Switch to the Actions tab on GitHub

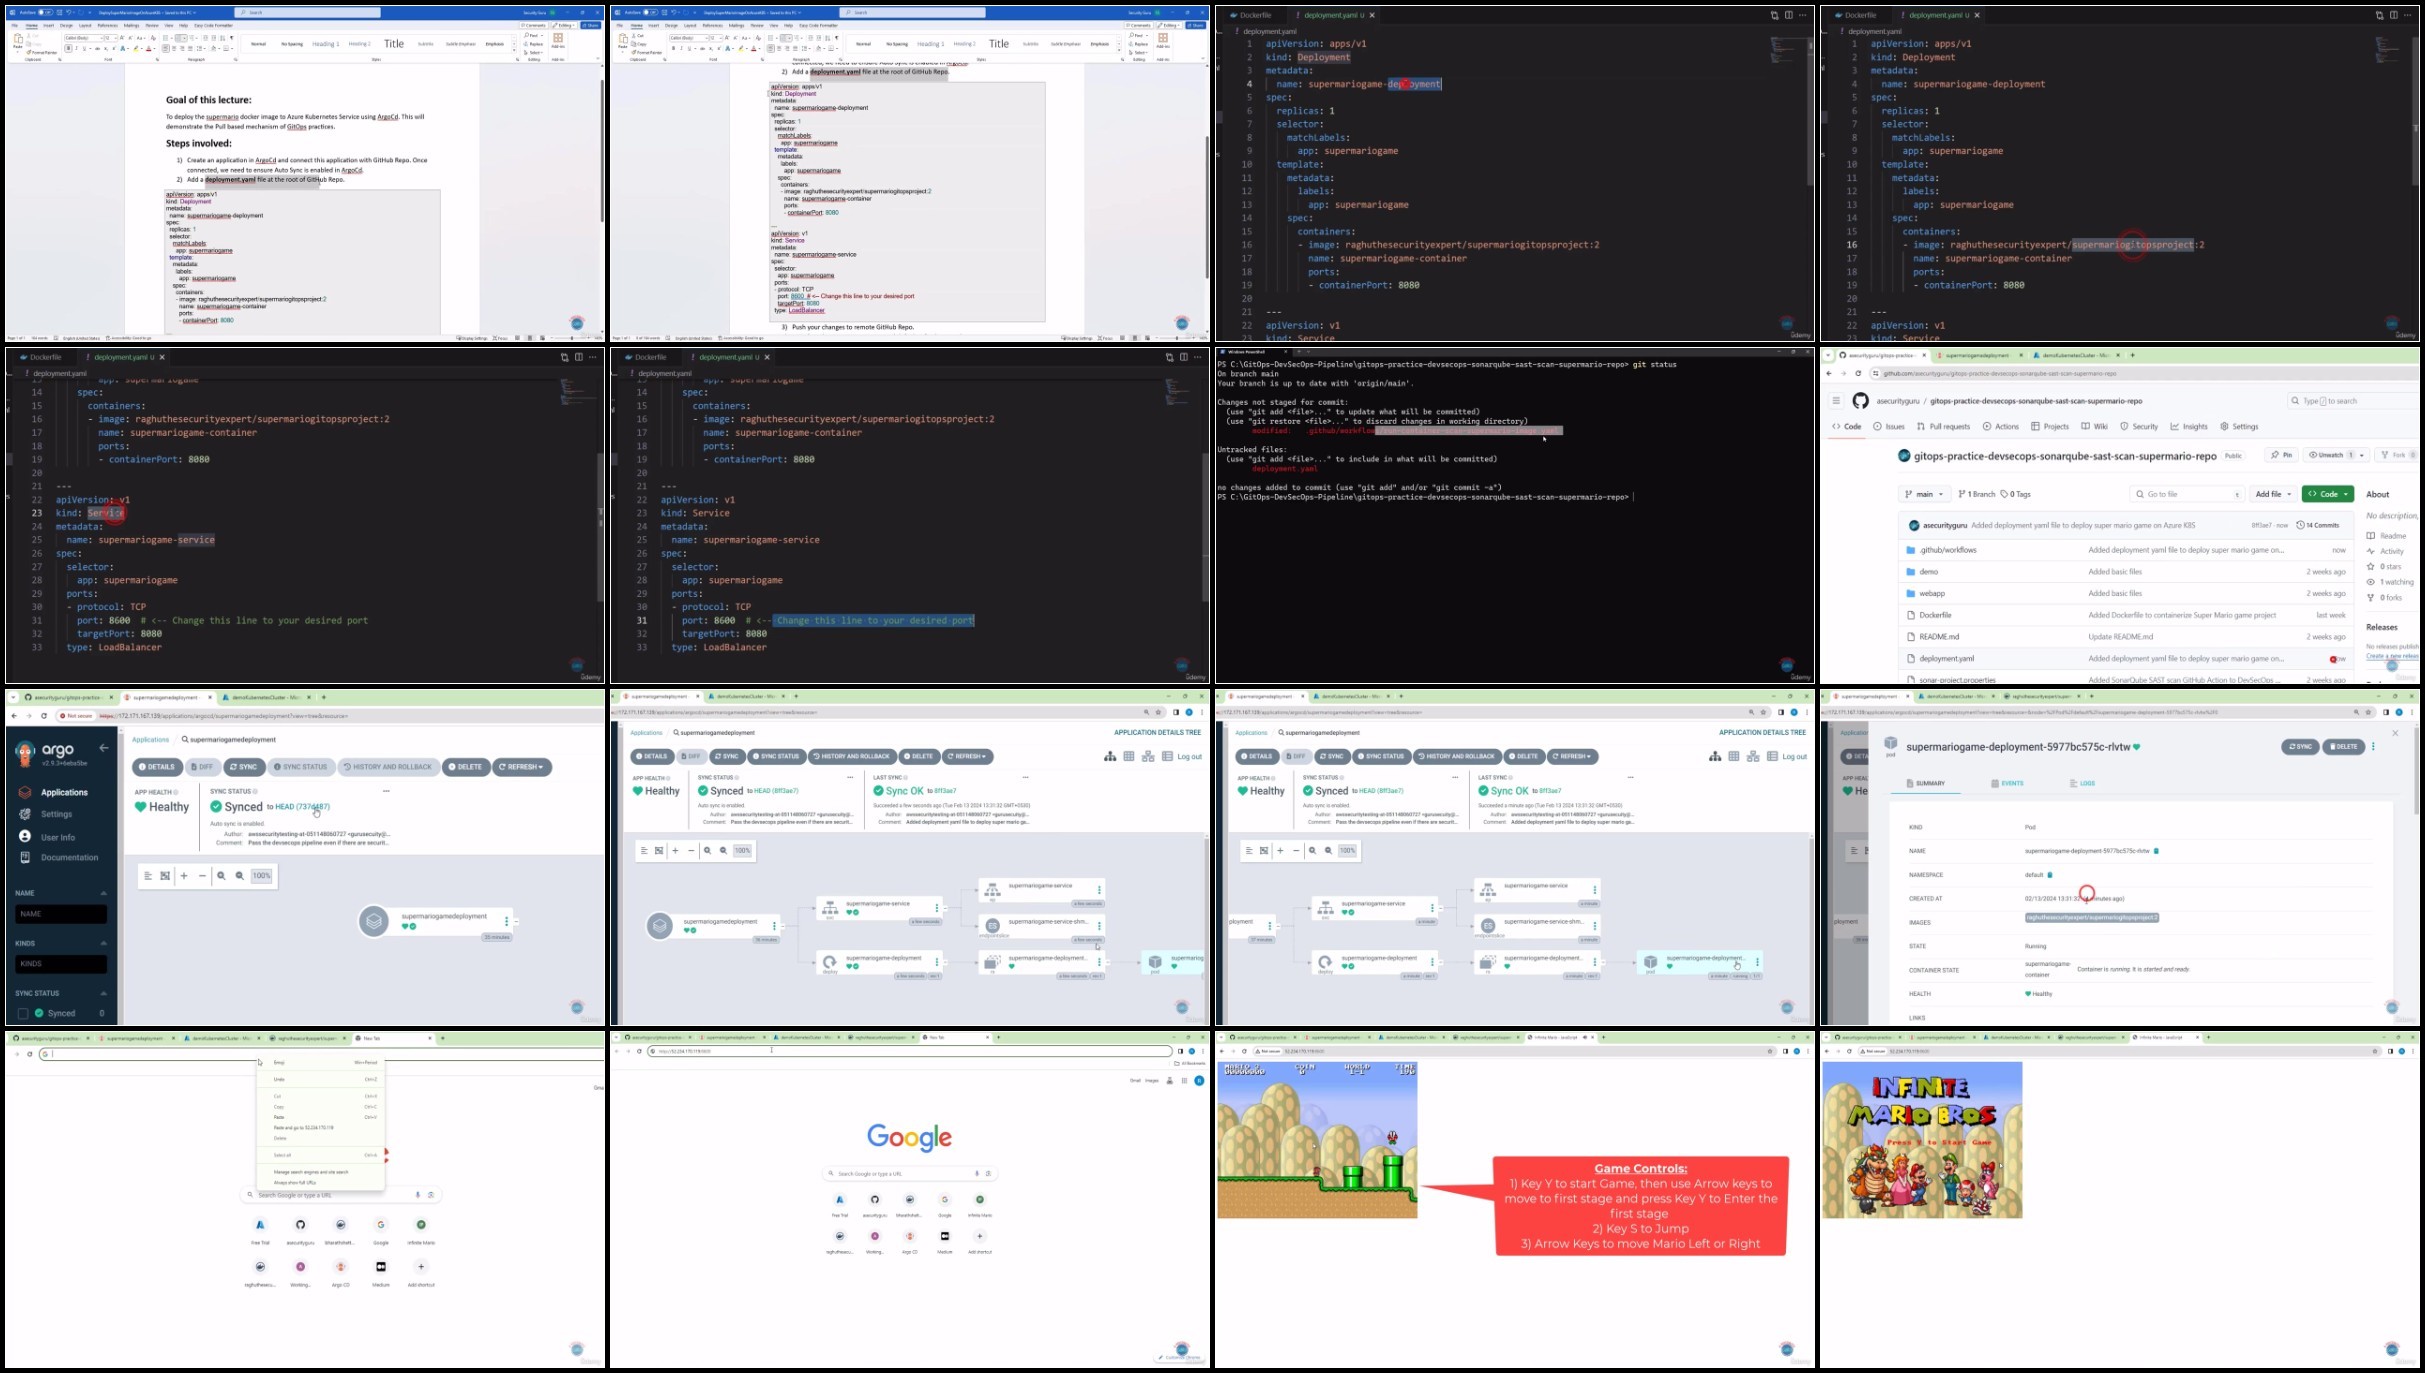pyautogui.click(x=2000, y=427)
